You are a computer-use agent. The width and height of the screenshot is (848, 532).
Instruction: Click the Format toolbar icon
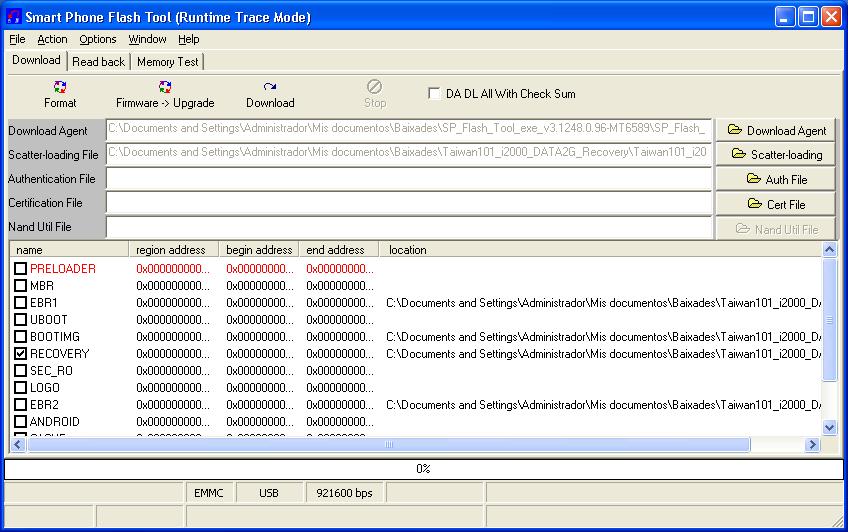59,87
